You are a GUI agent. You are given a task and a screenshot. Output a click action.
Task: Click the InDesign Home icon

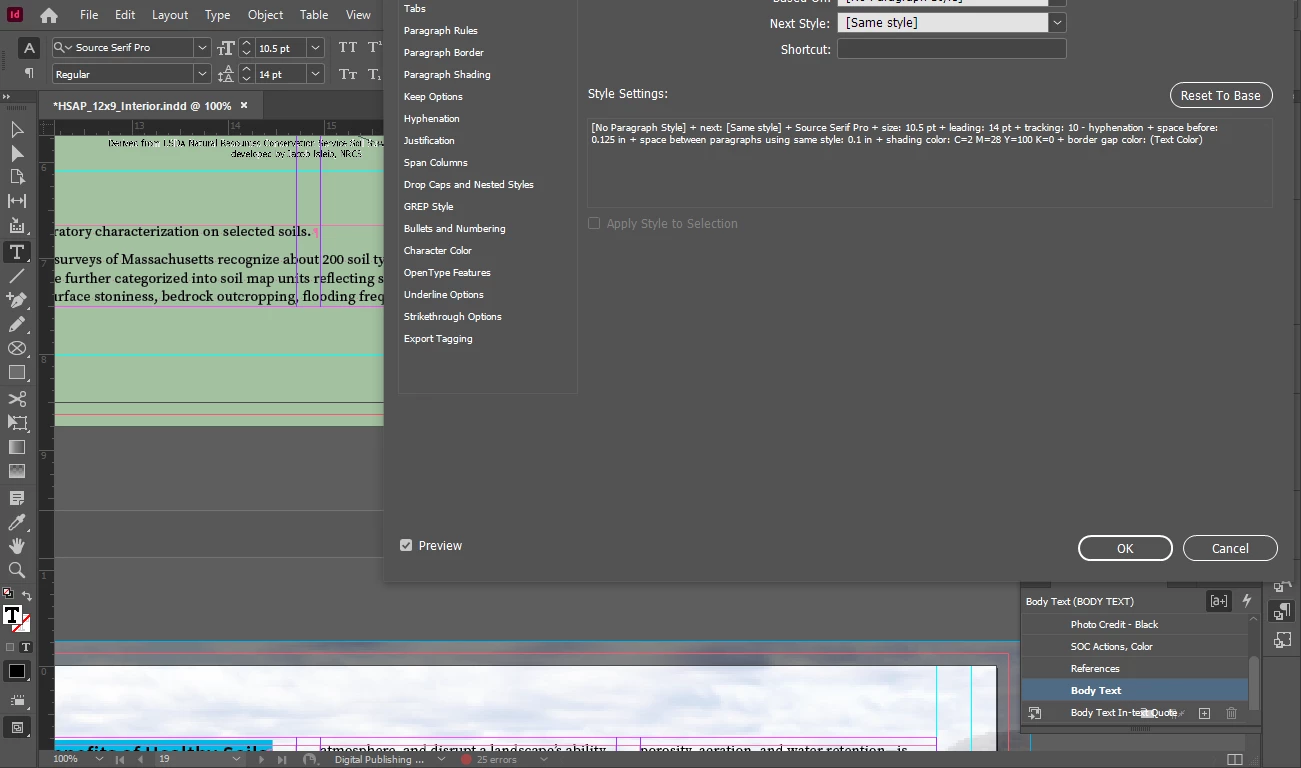[48, 15]
